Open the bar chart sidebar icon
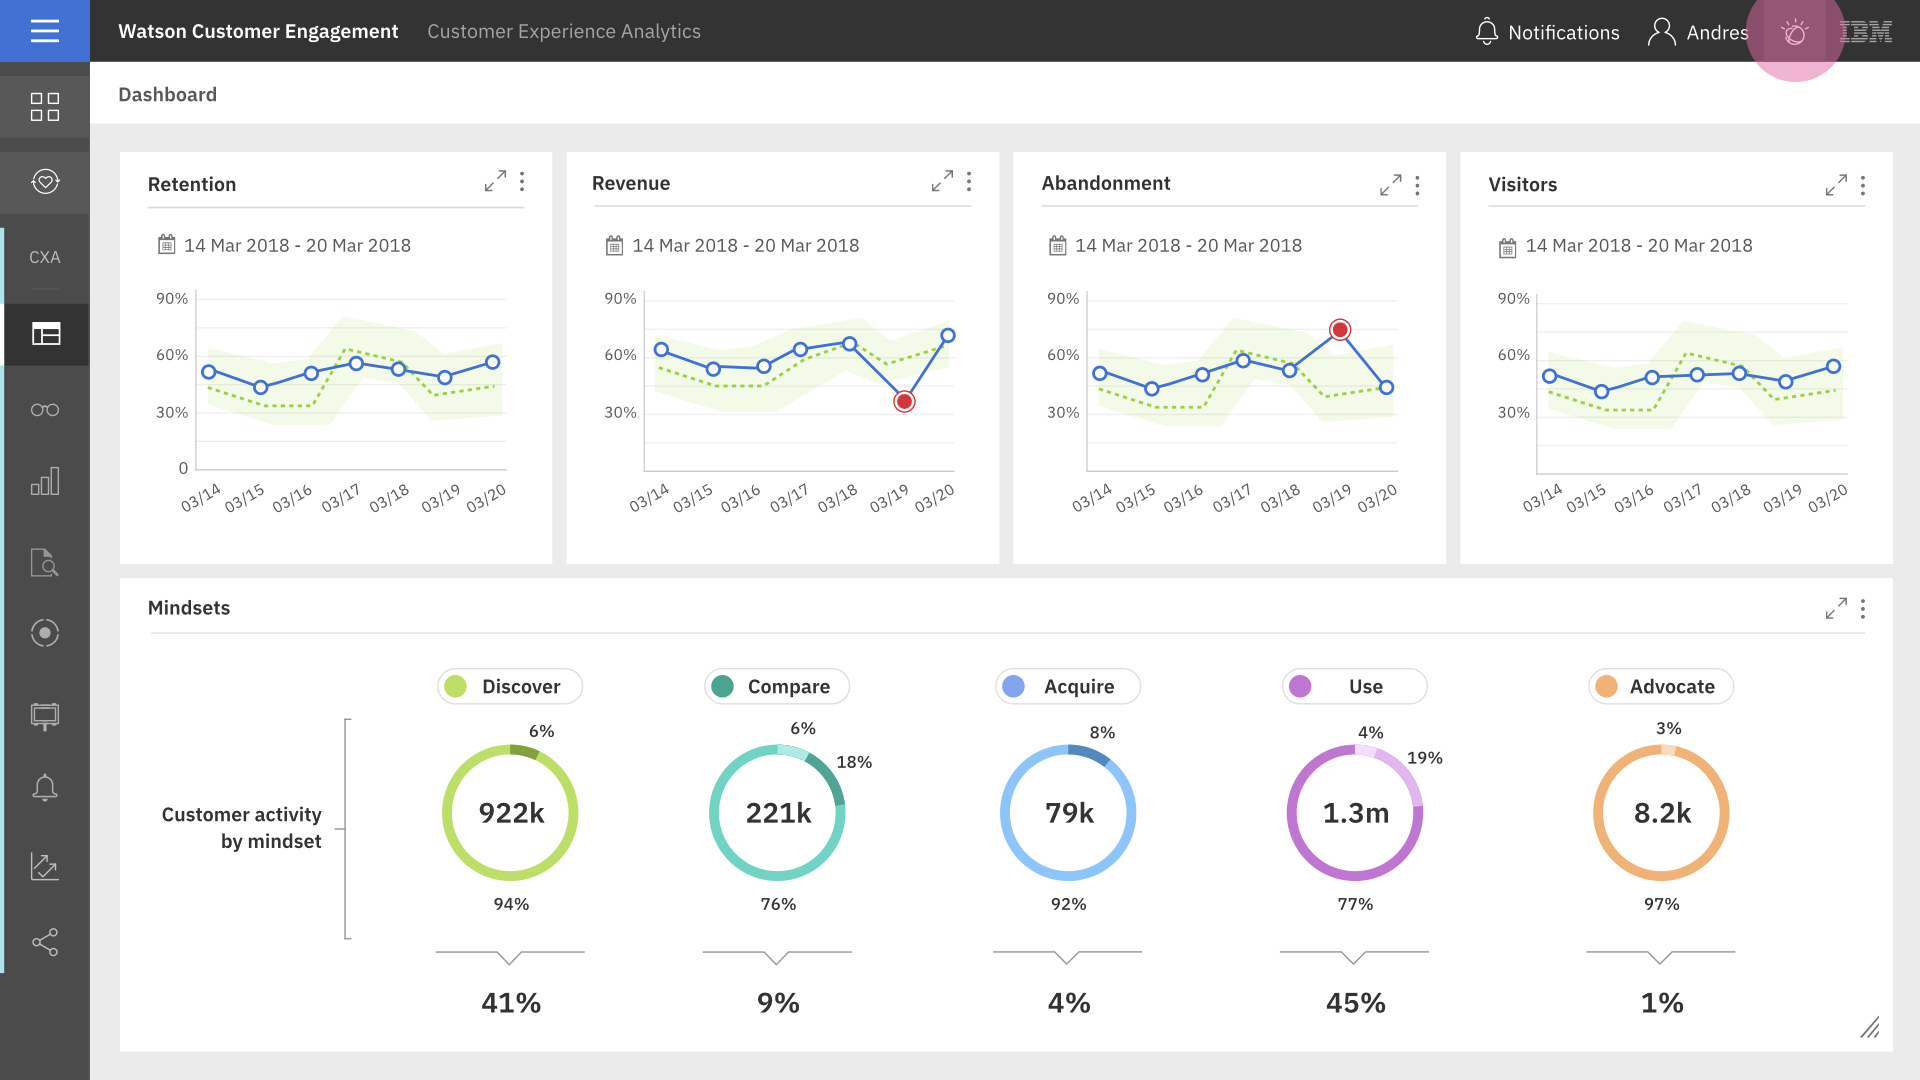The width and height of the screenshot is (1920, 1080). 45,481
